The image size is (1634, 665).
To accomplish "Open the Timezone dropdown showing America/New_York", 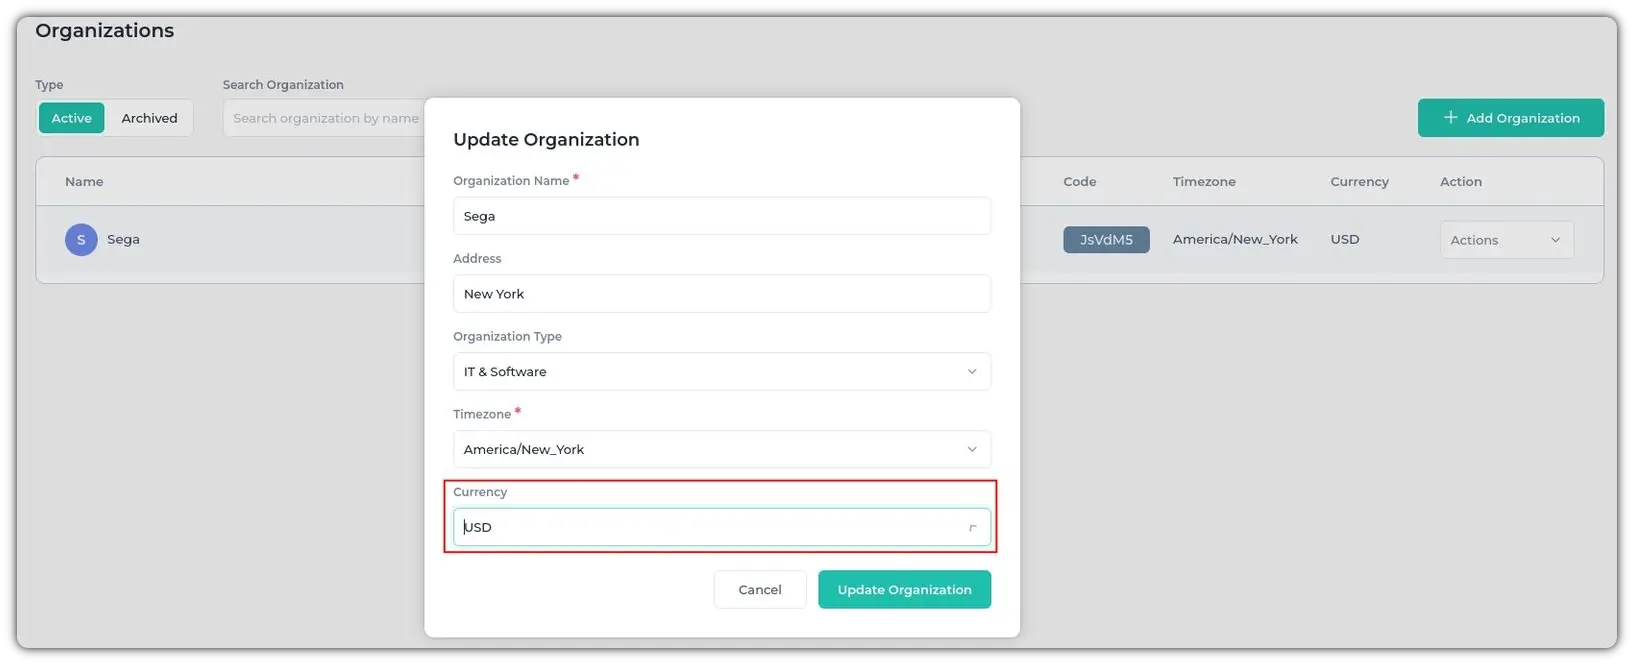I will click(x=720, y=450).
